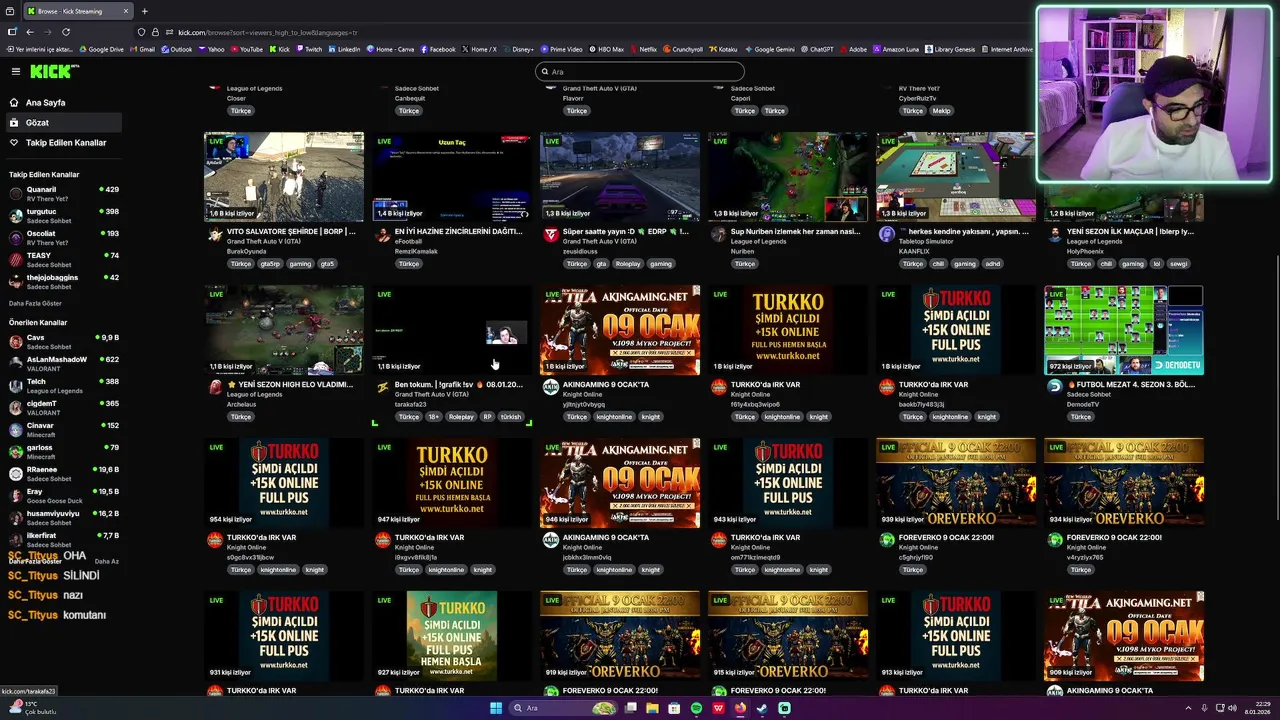Click TEASY channel avatar in sidebar
Image resolution: width=1280 pixels, height=720 pixels.
16,259
